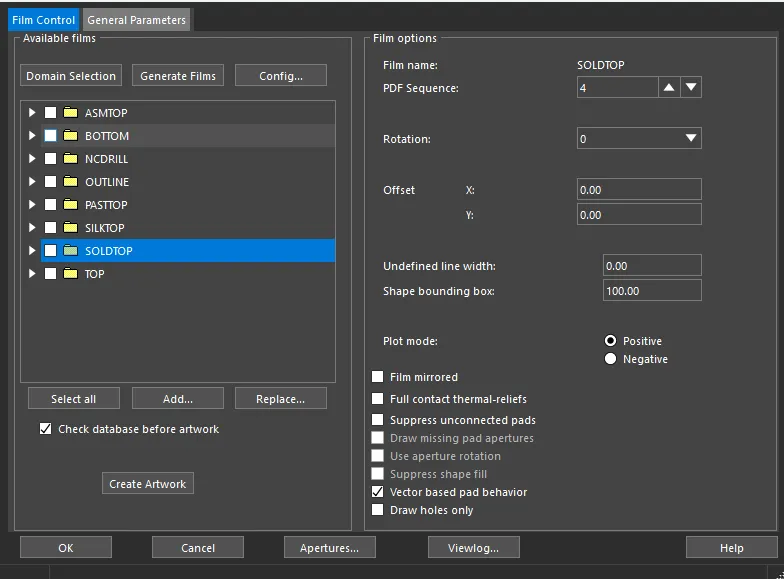Image resolution: width=784 pixels, height=579 pixels.
Task: Expand the ASMTOP film entry
Action: (32, 112)
